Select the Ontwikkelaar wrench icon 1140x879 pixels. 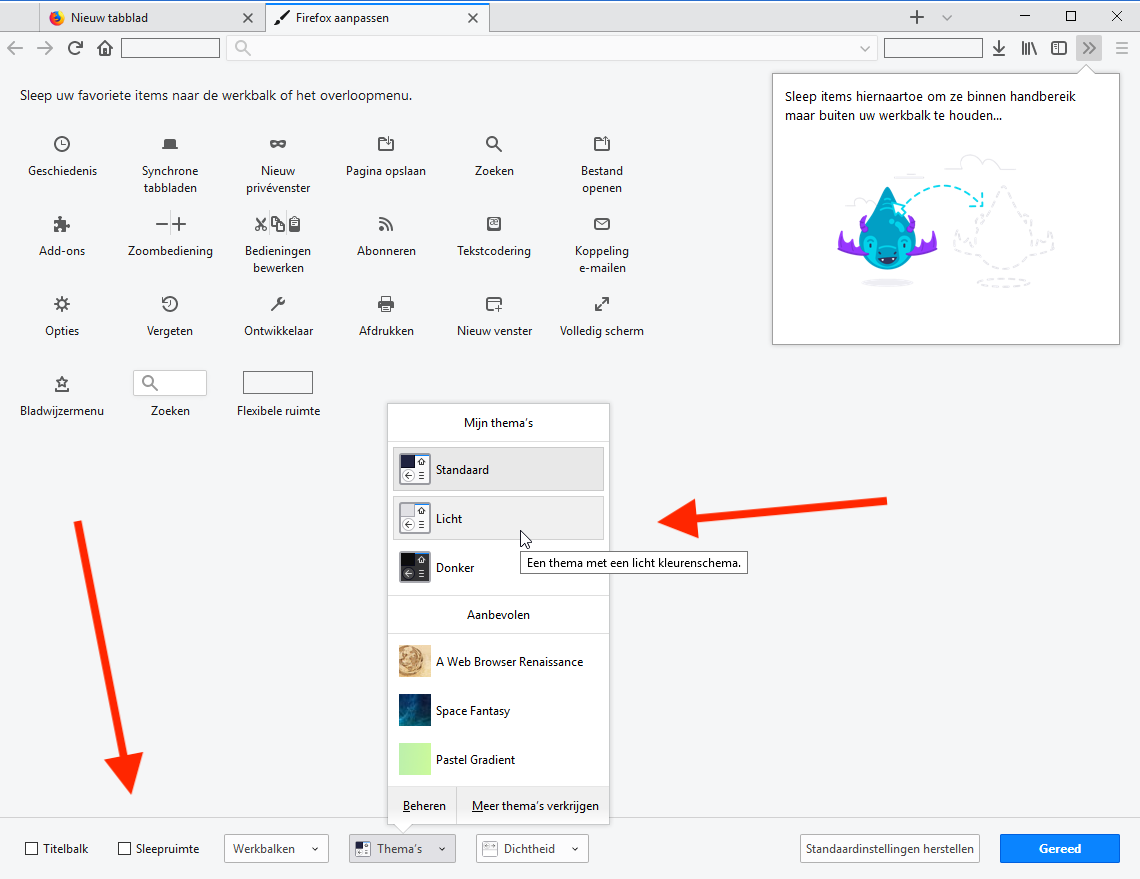pos(278,304)
